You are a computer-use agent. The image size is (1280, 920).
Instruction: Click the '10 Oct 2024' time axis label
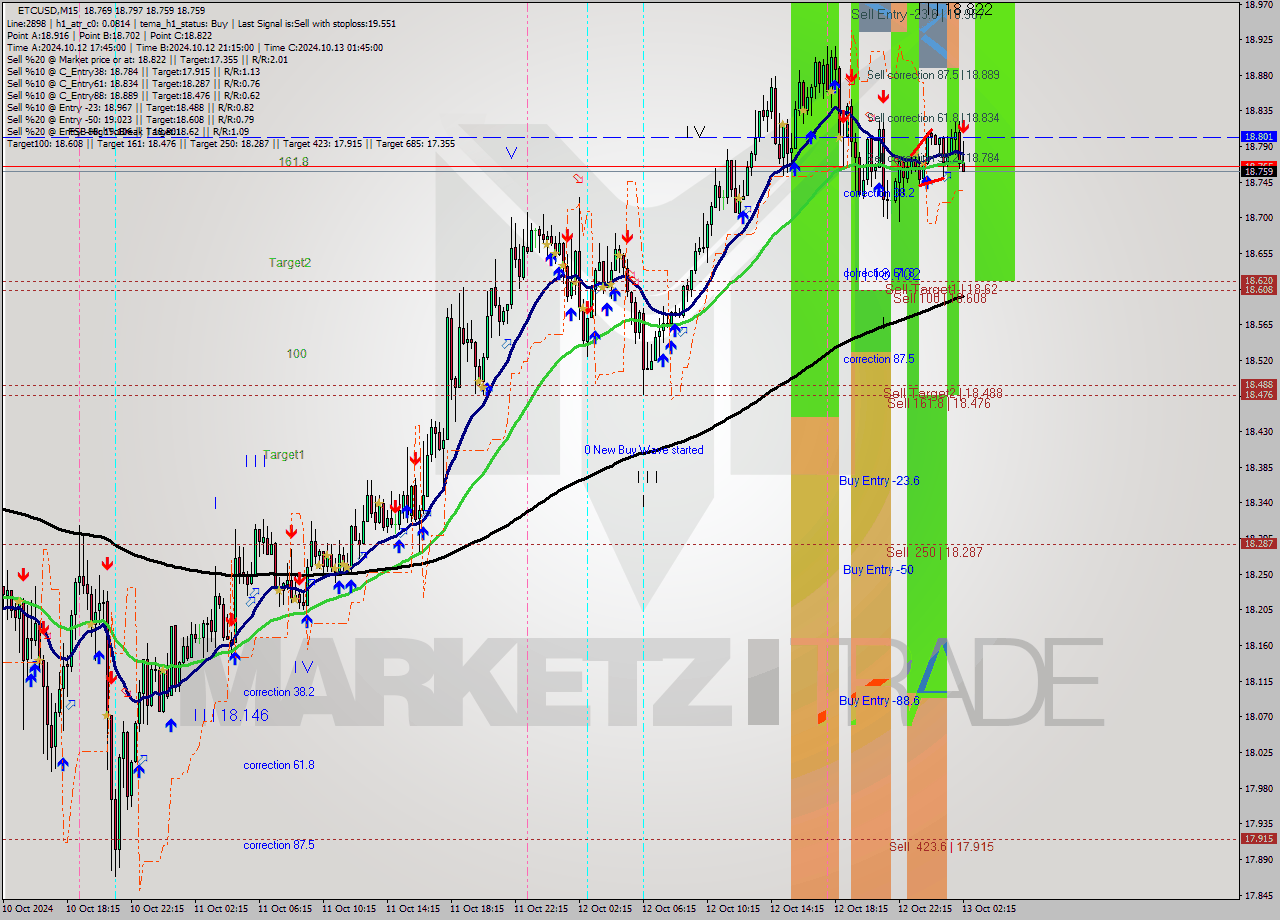click(28, 909)
